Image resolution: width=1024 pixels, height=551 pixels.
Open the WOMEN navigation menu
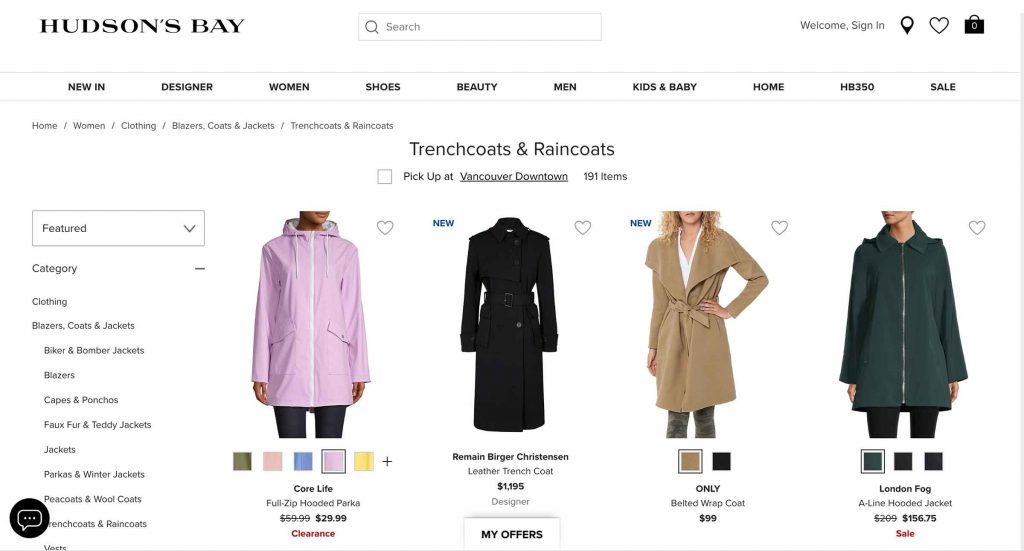click(x=289, y=87)
